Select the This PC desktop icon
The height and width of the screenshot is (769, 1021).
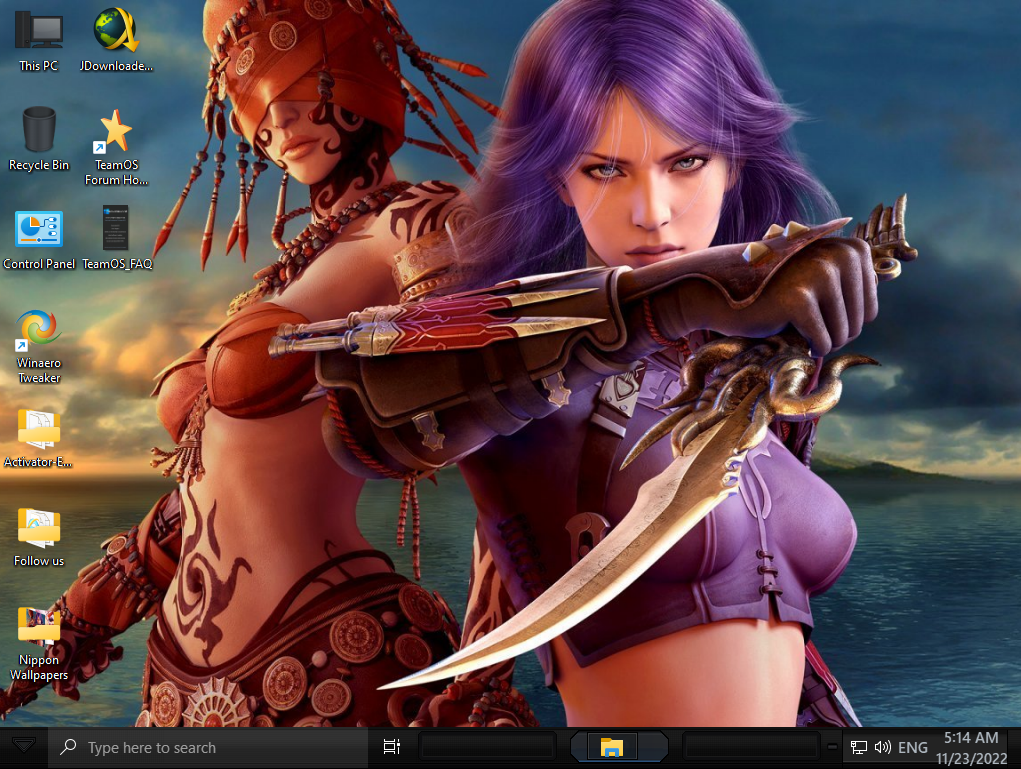[x=38, y=39]
